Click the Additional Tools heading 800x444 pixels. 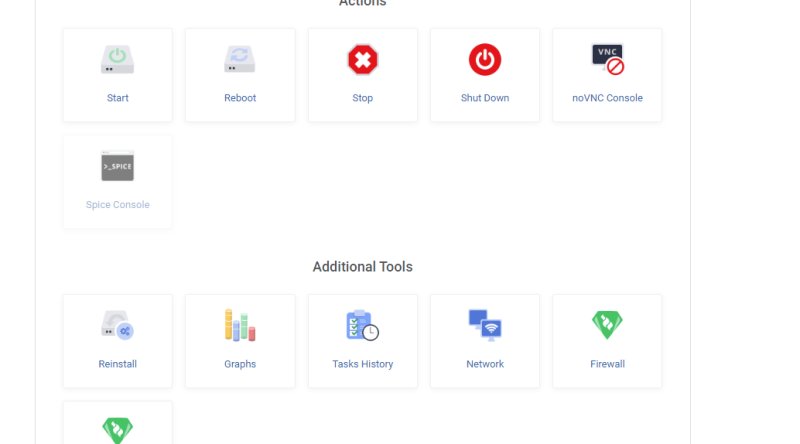point(363,266)
